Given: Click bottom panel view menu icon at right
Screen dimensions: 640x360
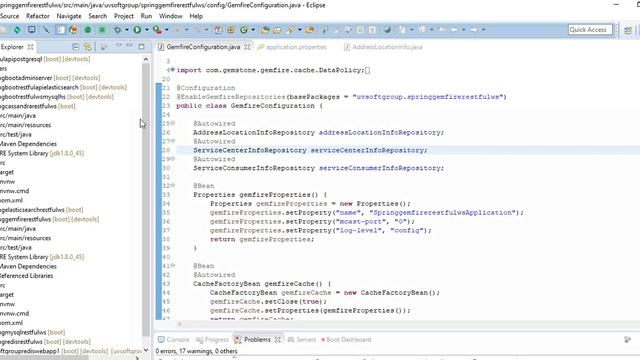Looking at the screenshot, I should click(627, 340).
